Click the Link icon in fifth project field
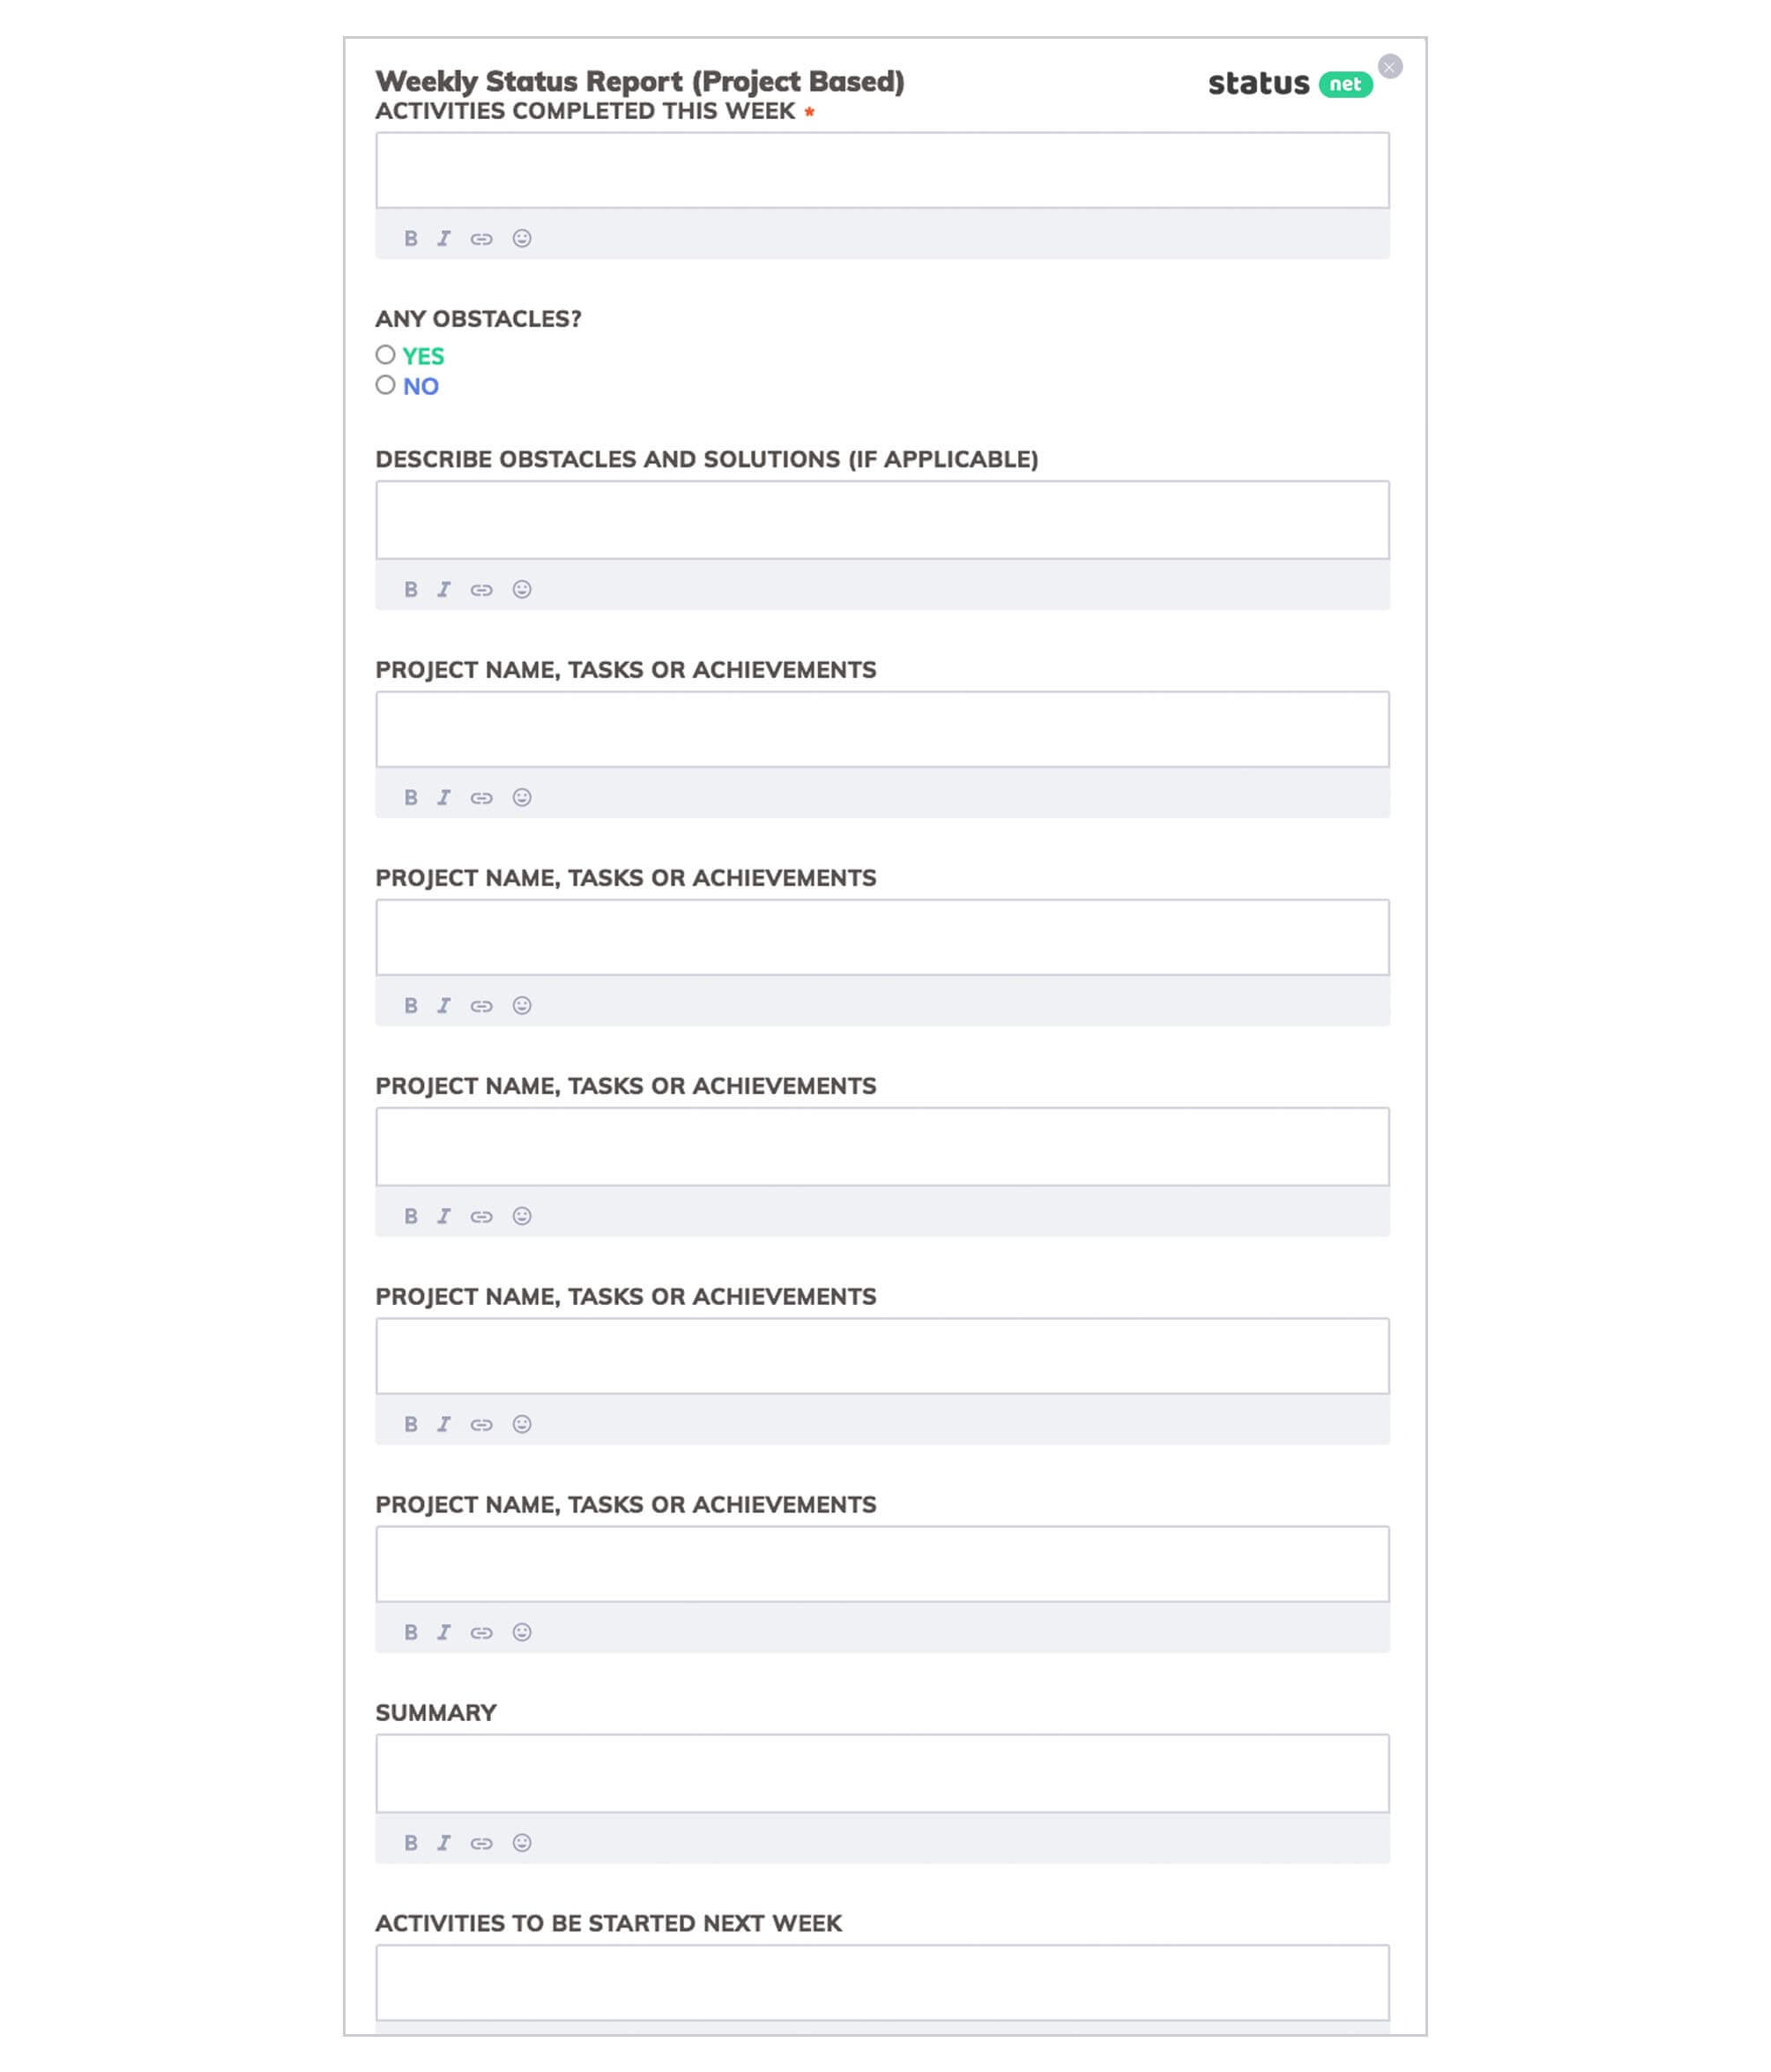This screenshot has height=2072, width=1771. click(483, 1631)
